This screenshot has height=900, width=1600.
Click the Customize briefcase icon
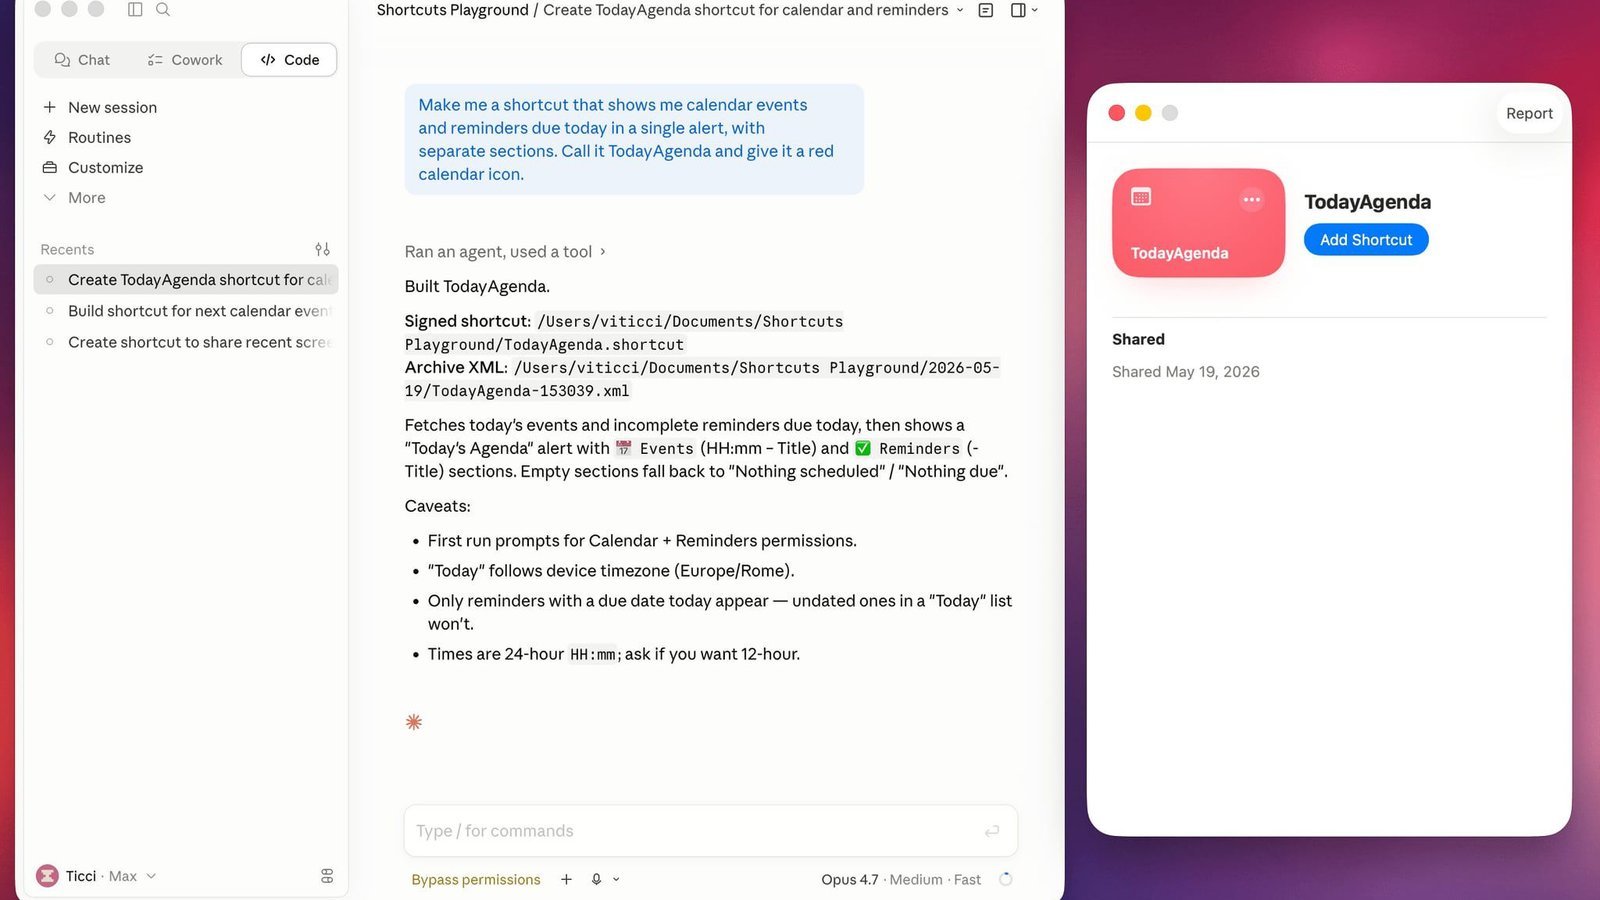click(50, 167)
